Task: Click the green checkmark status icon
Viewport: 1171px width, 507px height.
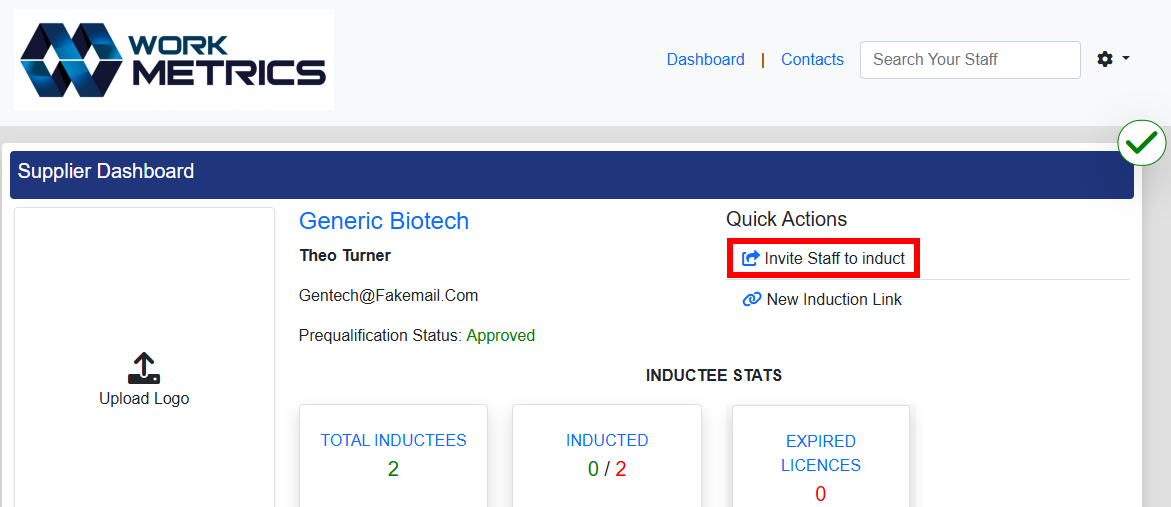Action: pos(1141,143)
